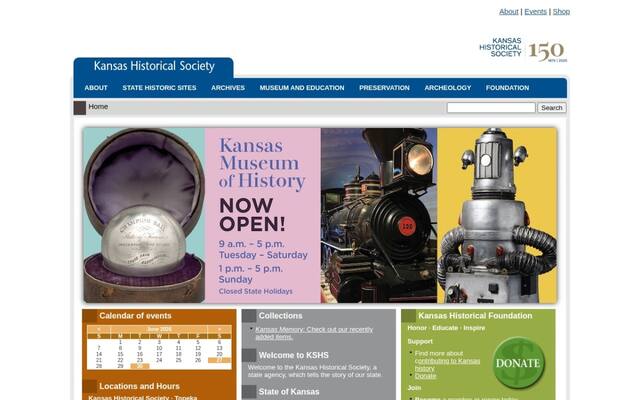Click the Kansas Historical Foundation heading
The image size is (640, 400).
[475, 316]
